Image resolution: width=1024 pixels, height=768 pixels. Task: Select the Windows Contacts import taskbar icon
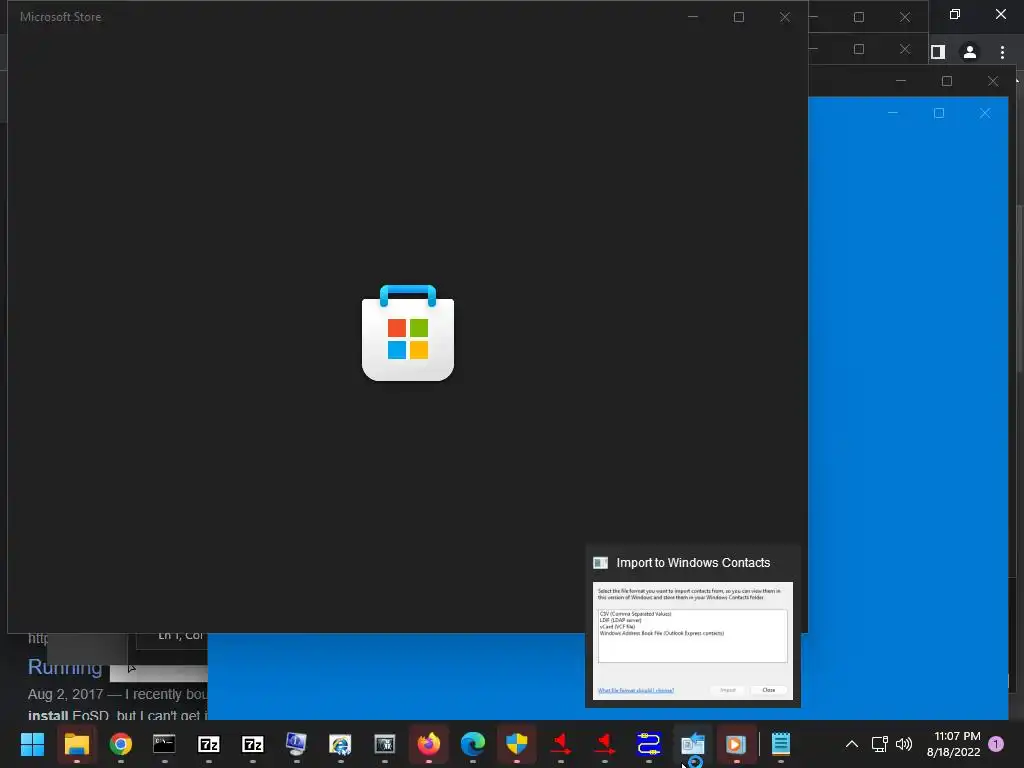692,744
